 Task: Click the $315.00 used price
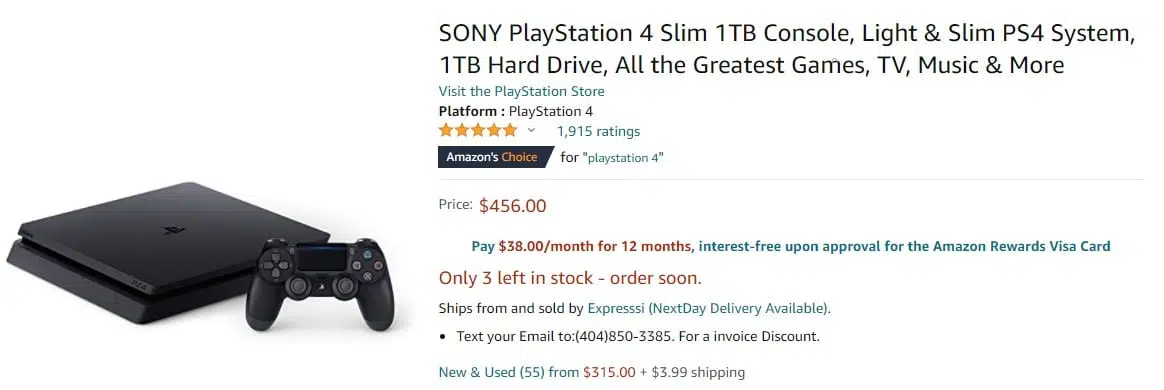click(x=609, y=372)
